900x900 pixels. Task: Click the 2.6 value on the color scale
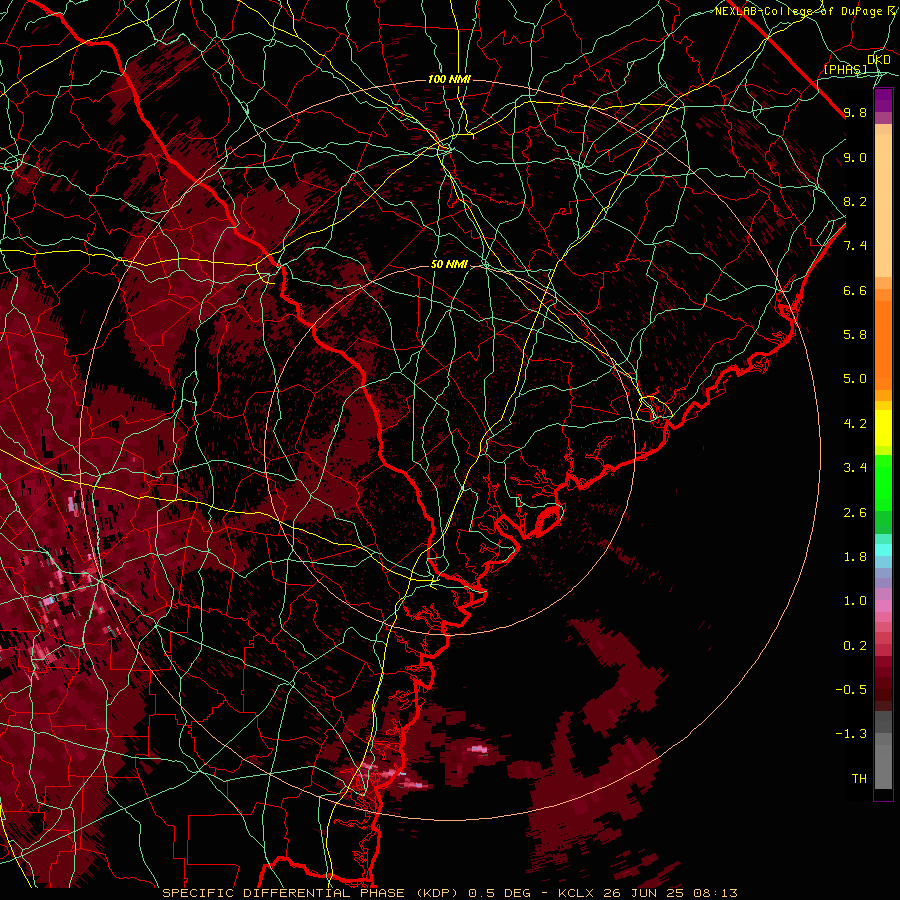point(855,513)
